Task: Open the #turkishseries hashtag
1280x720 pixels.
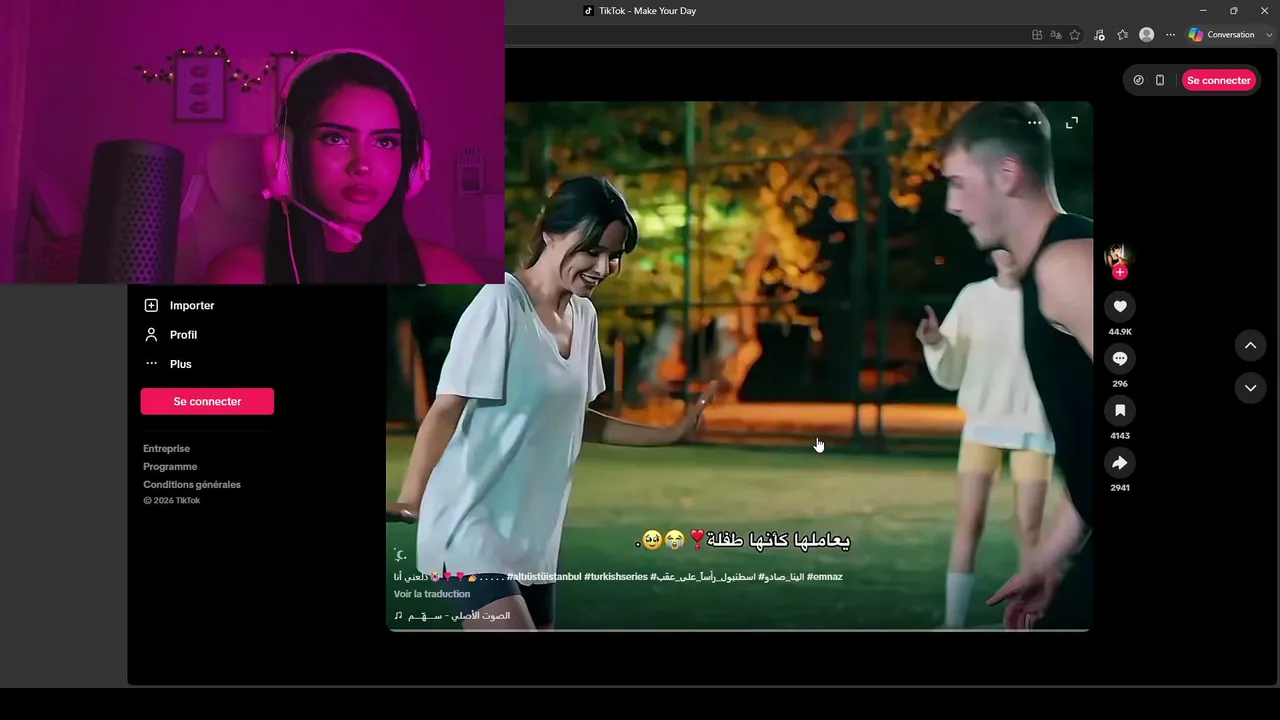Action: coord(616,577)
